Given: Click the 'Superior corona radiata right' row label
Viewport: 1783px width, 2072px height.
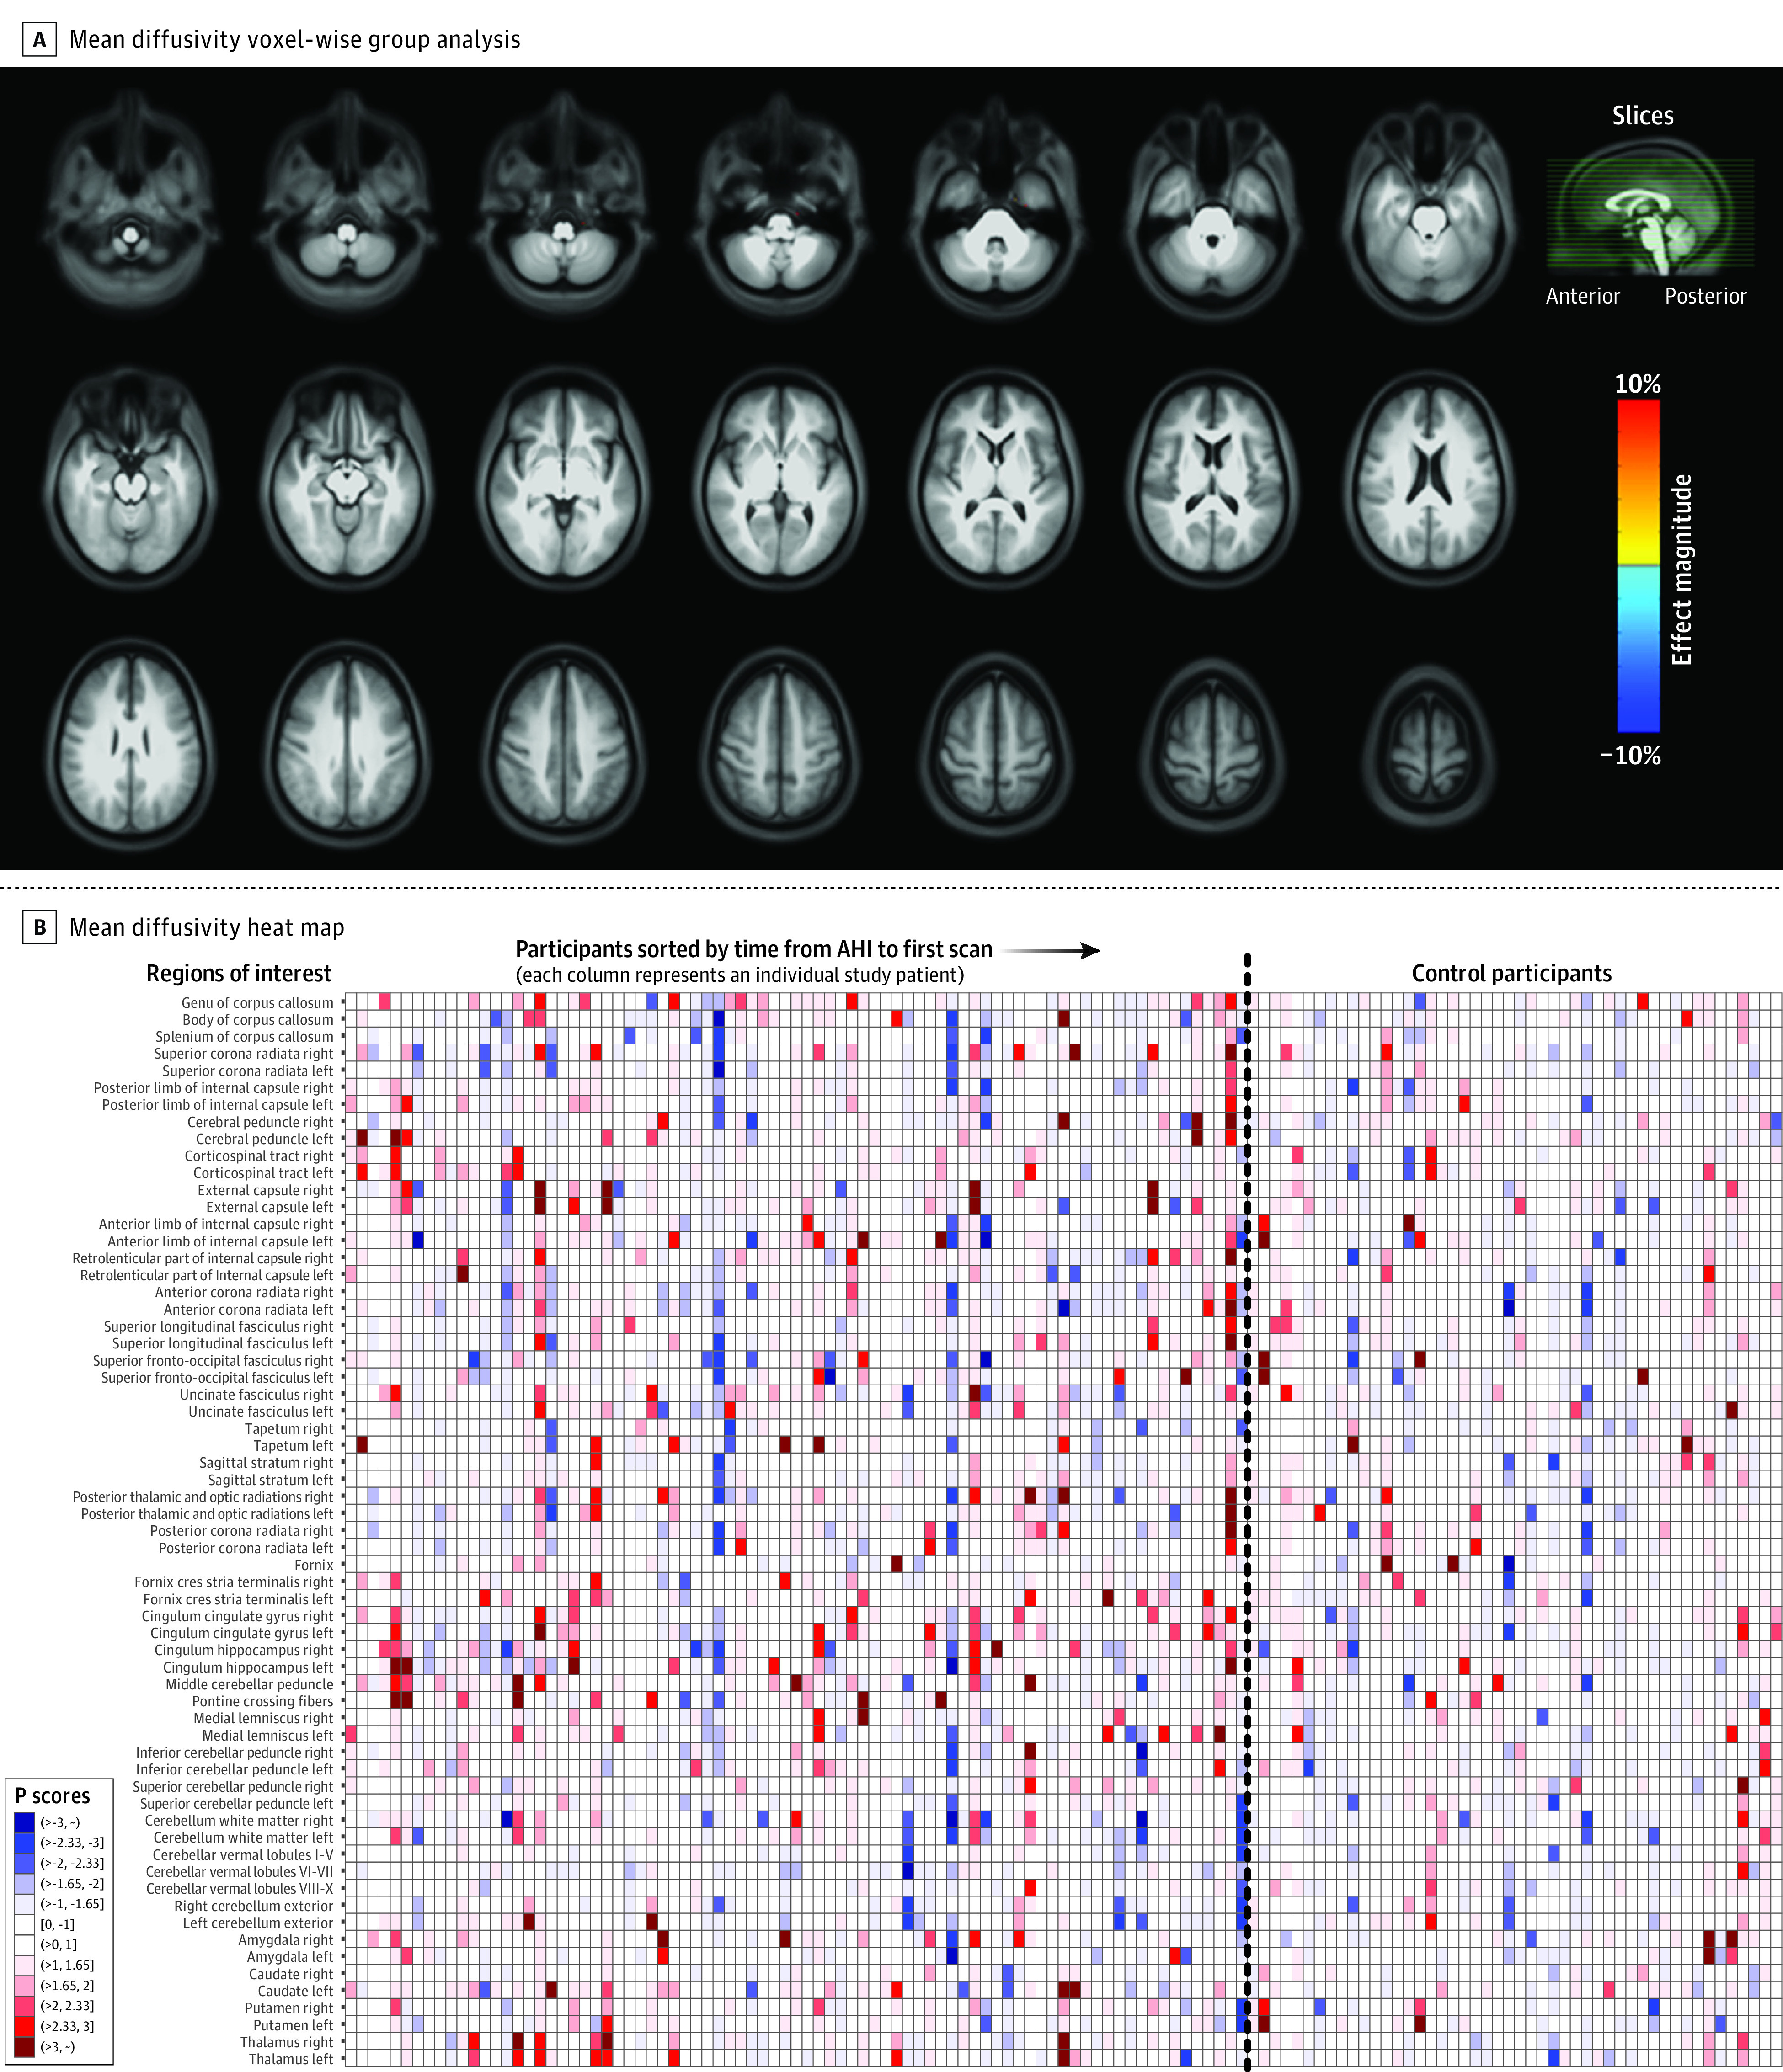Looking at the screenshot, I should pos(244,1054).
